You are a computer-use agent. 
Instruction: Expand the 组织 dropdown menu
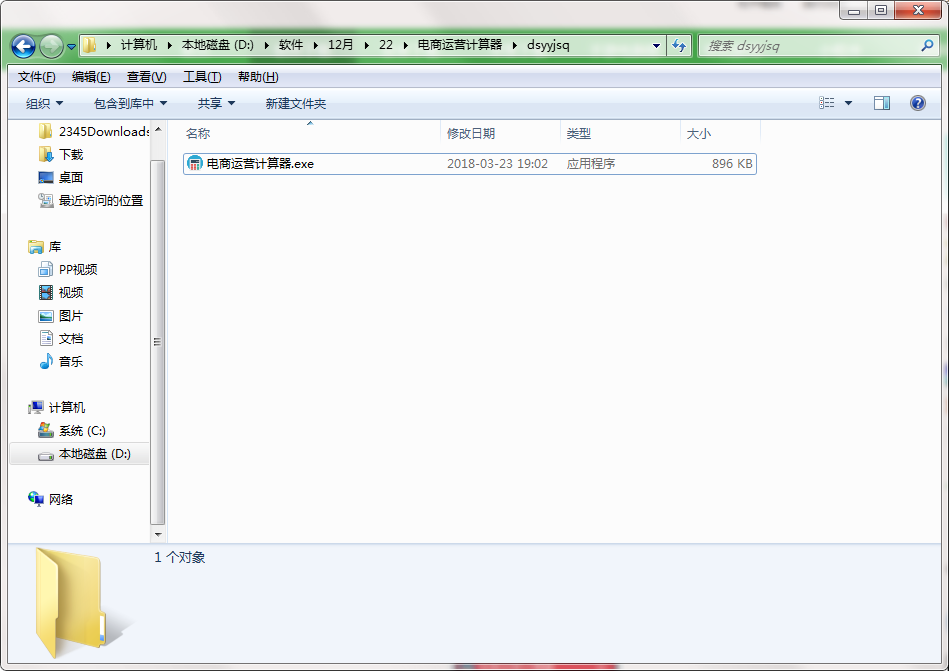(44, 104)
